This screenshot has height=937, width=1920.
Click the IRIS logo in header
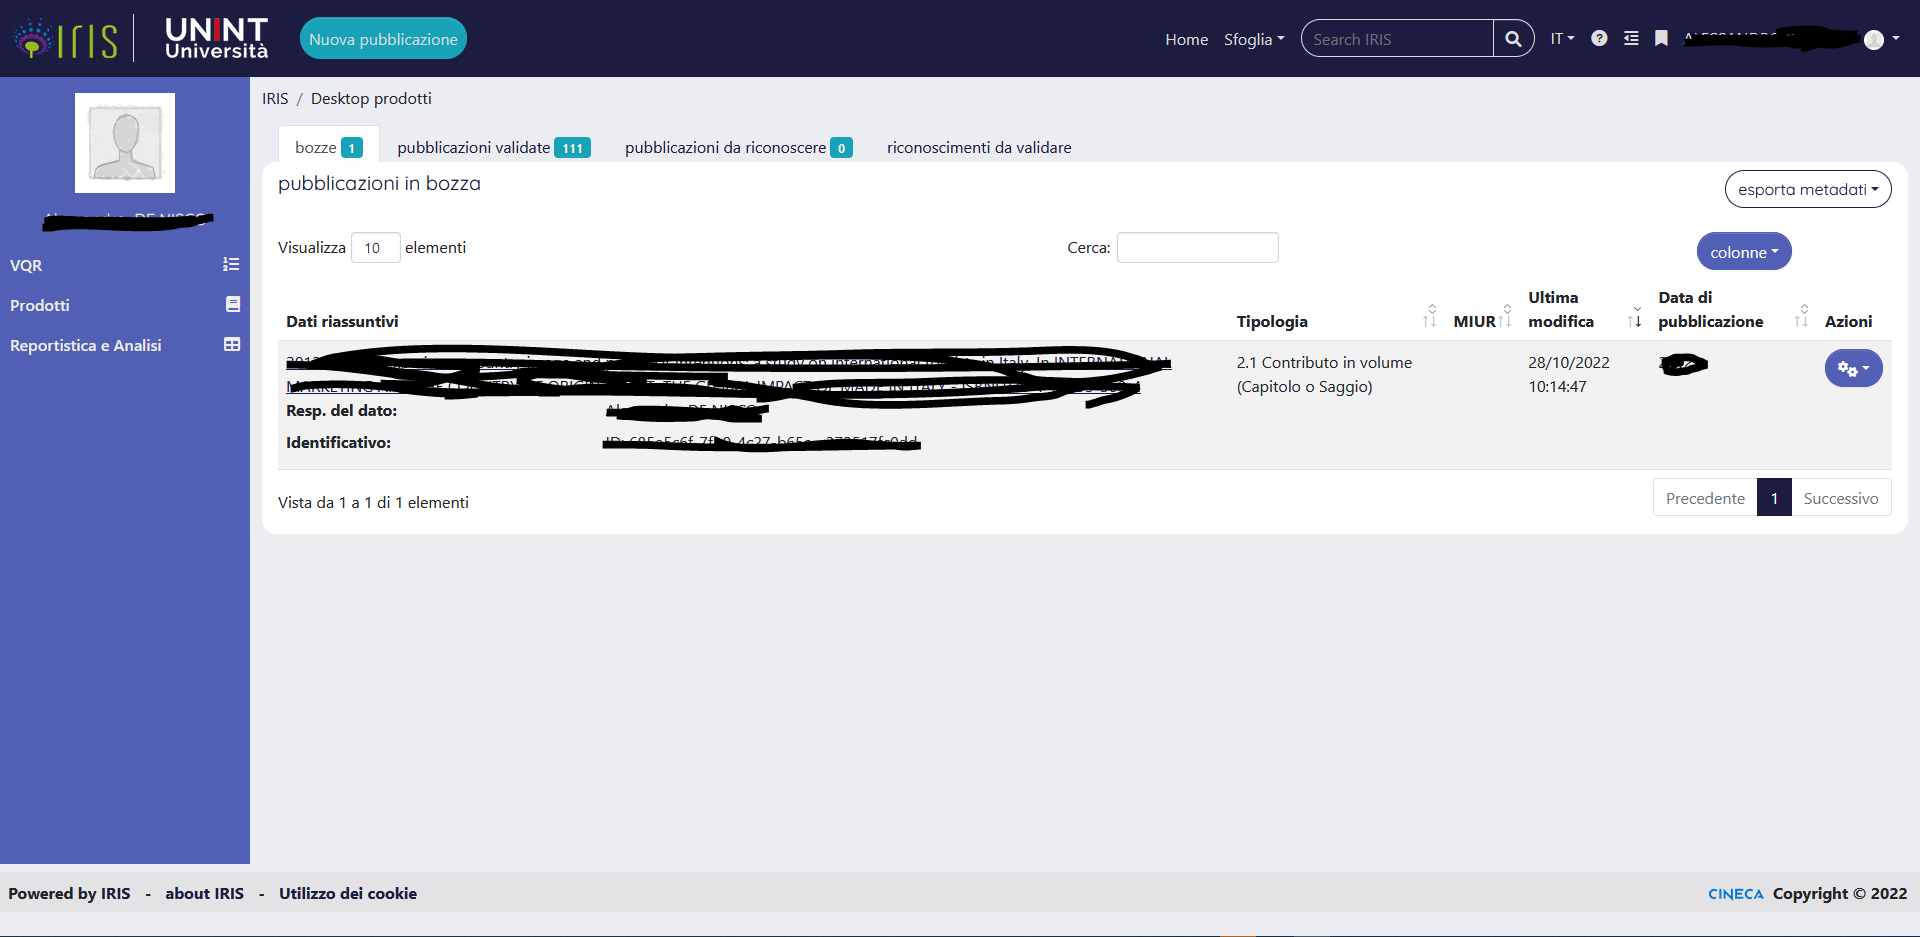(x=66, y=39)
